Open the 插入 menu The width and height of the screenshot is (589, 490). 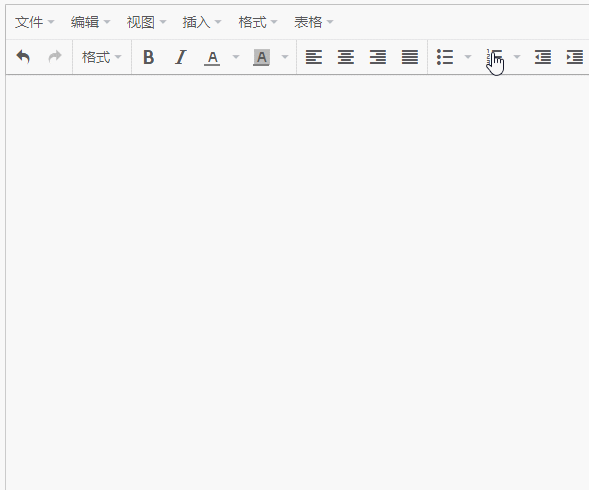(202, 22)
